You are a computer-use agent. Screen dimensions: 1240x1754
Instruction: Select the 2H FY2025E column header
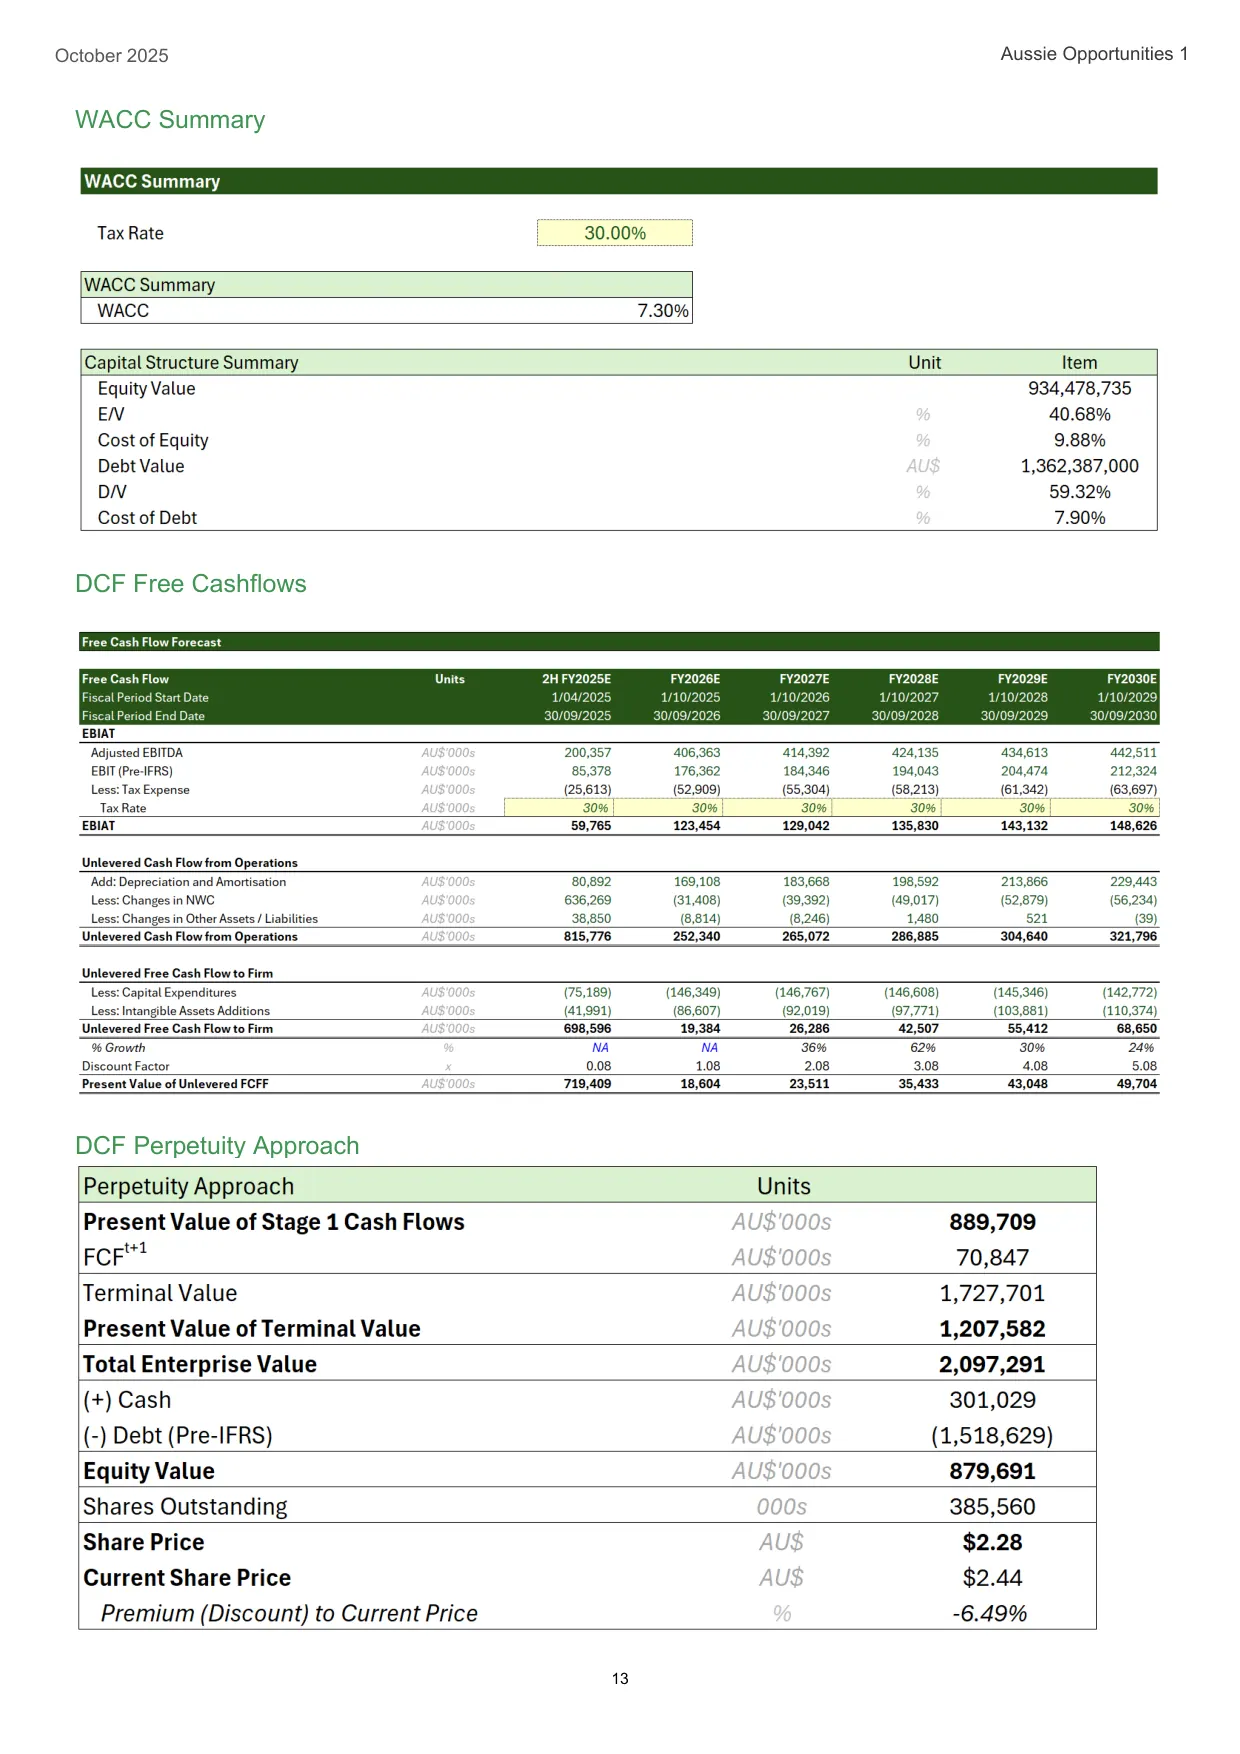(576, 679)
